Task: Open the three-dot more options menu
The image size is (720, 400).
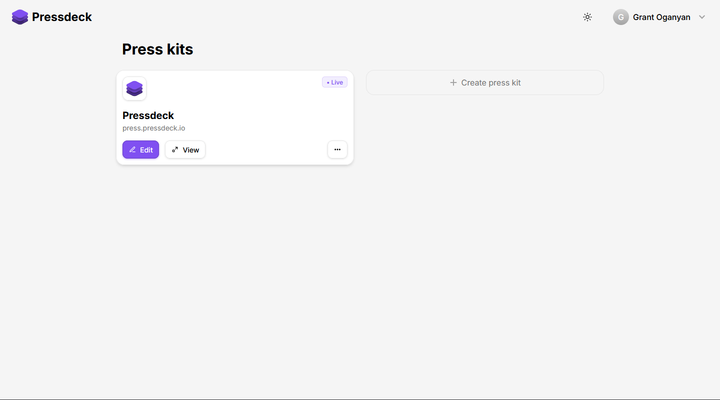Action: click(x=337, y=150)
